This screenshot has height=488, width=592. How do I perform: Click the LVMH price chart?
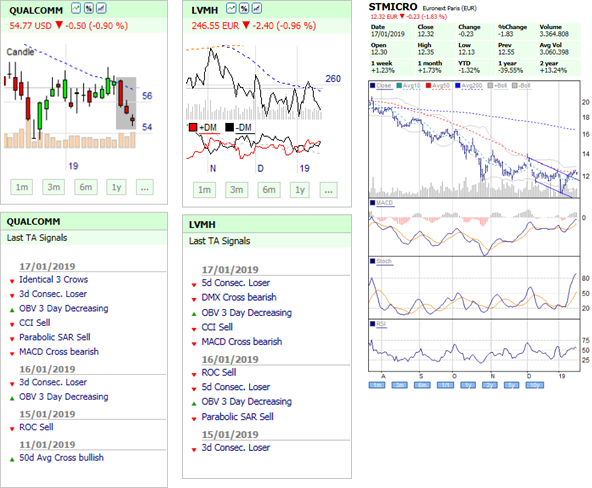click(254, 82)
